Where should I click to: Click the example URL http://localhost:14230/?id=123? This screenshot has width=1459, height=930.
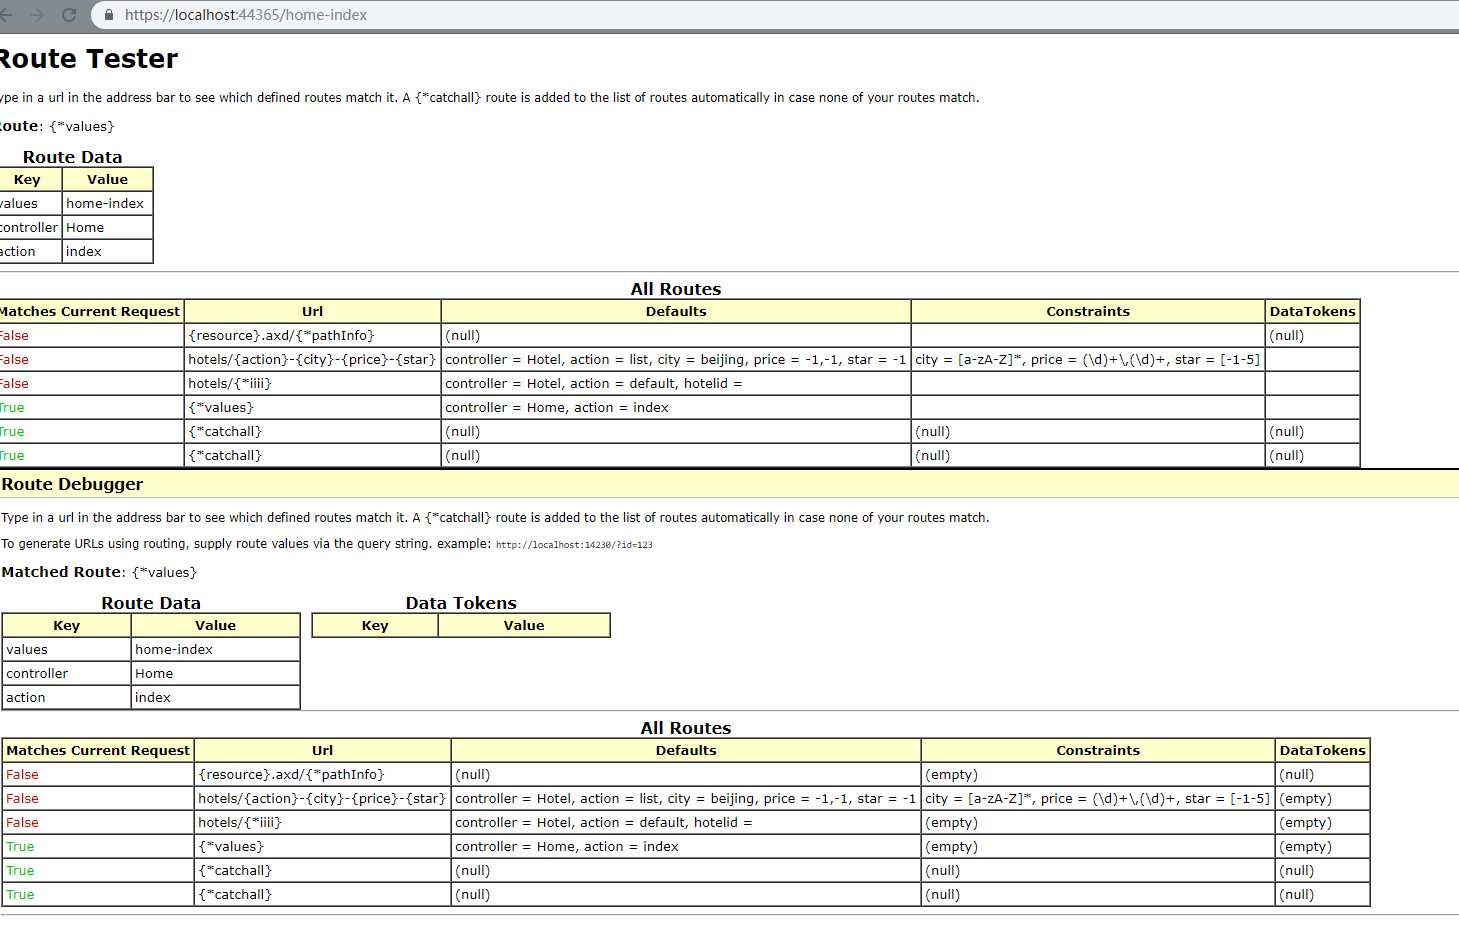pyautogui.click(x=574, y=545)
